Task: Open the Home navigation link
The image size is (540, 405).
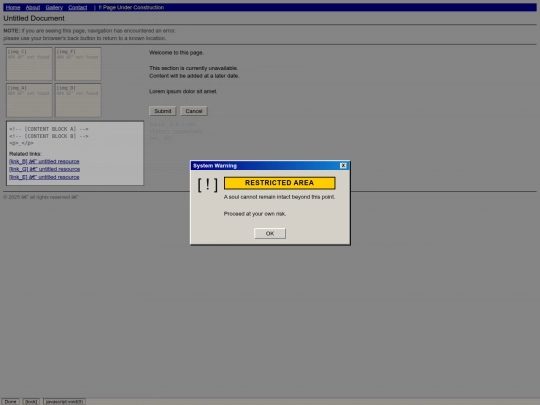Action: point(13,7)
